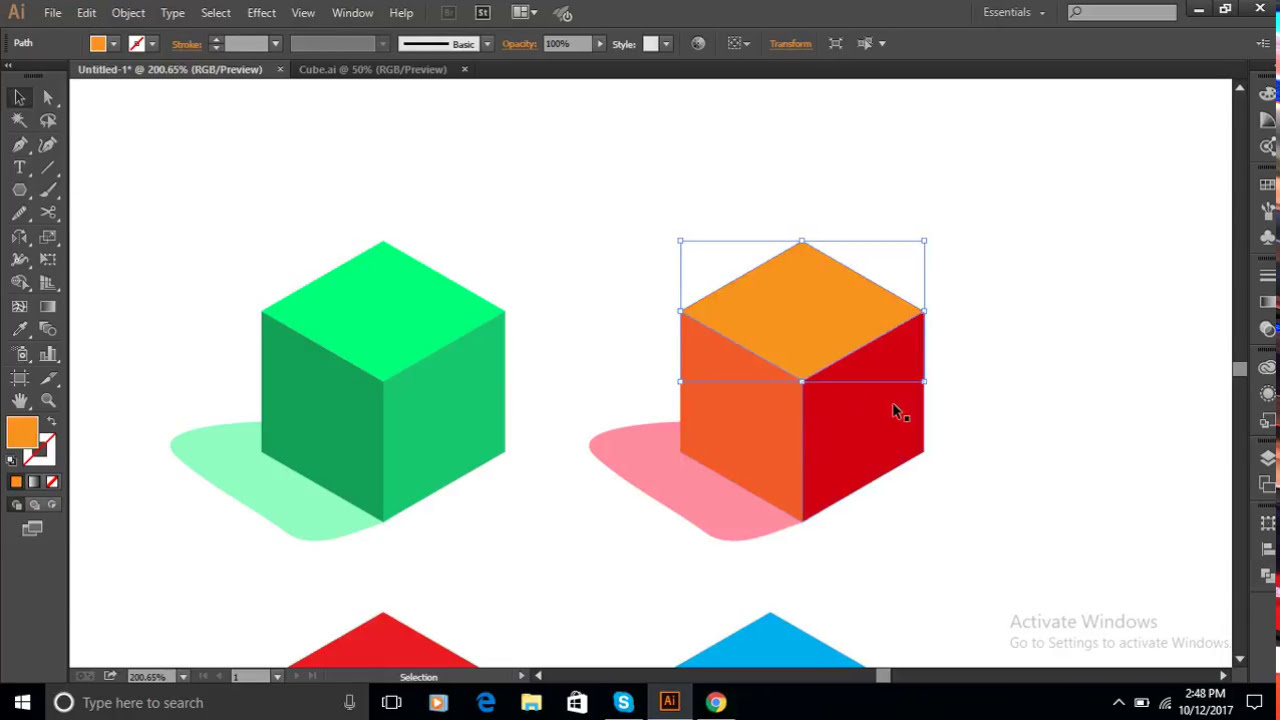Expand the fill color dropdown in control bar

tap(113, 44)
